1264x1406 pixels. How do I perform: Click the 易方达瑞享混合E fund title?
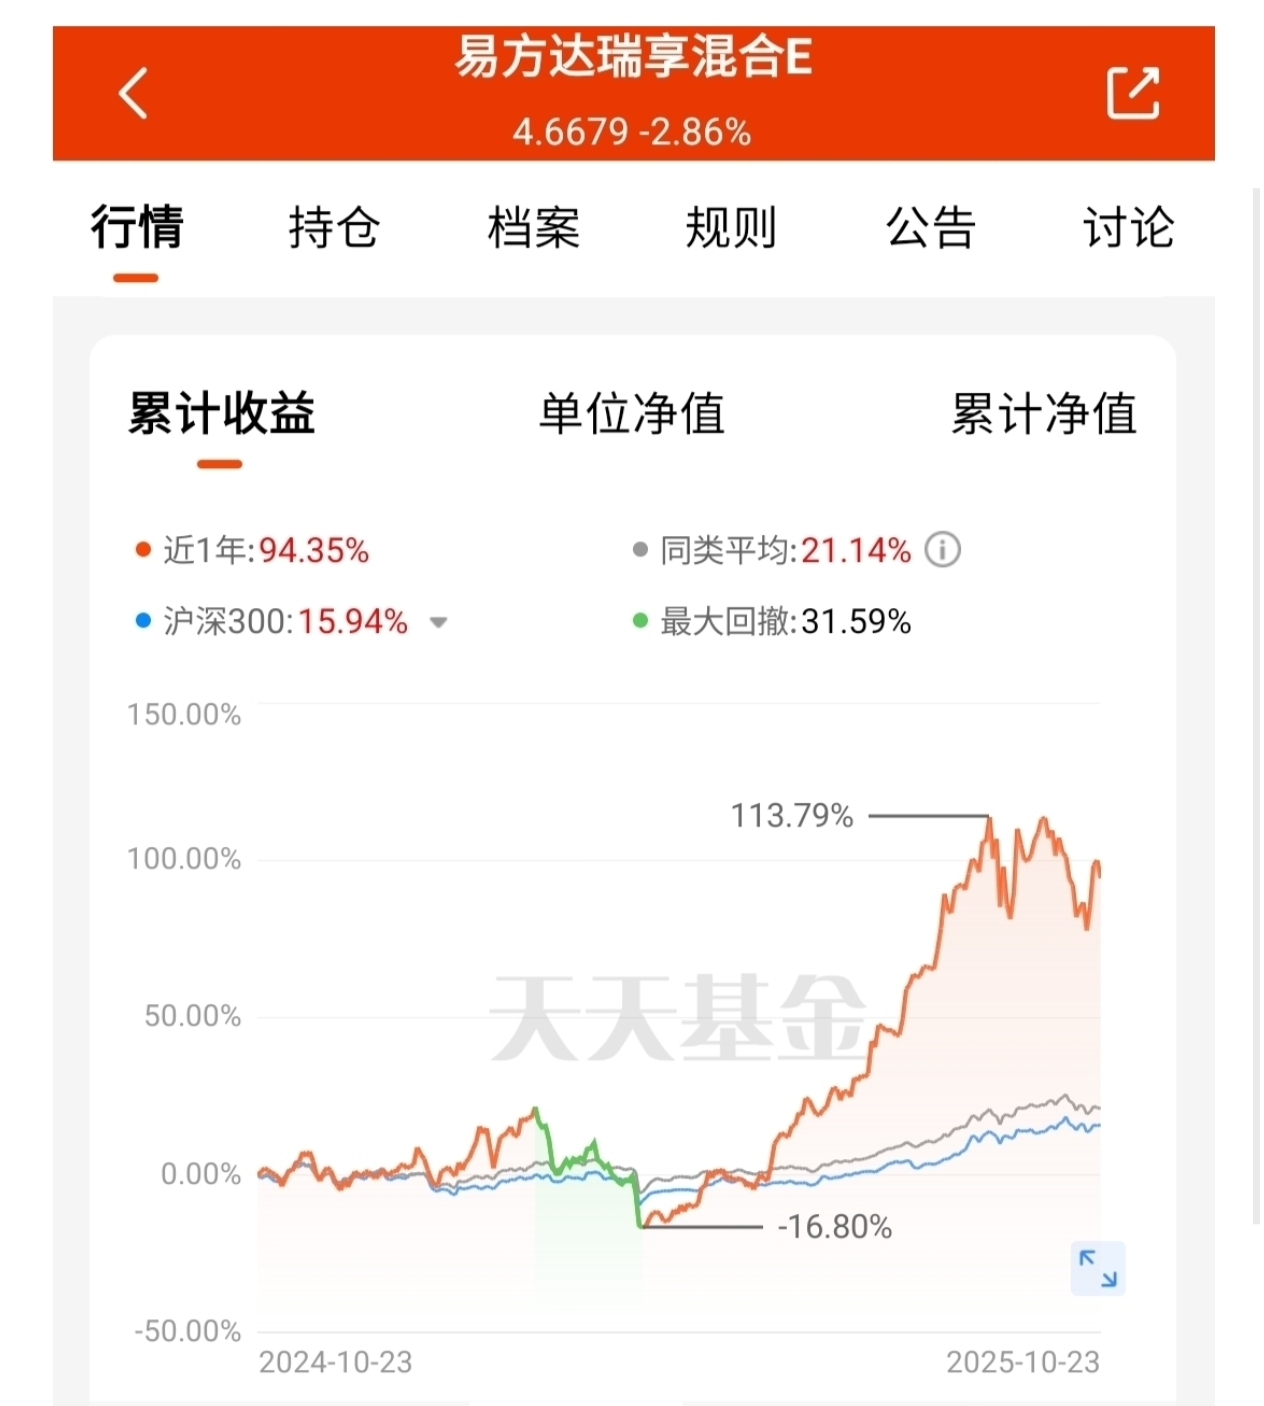(633, 56)
